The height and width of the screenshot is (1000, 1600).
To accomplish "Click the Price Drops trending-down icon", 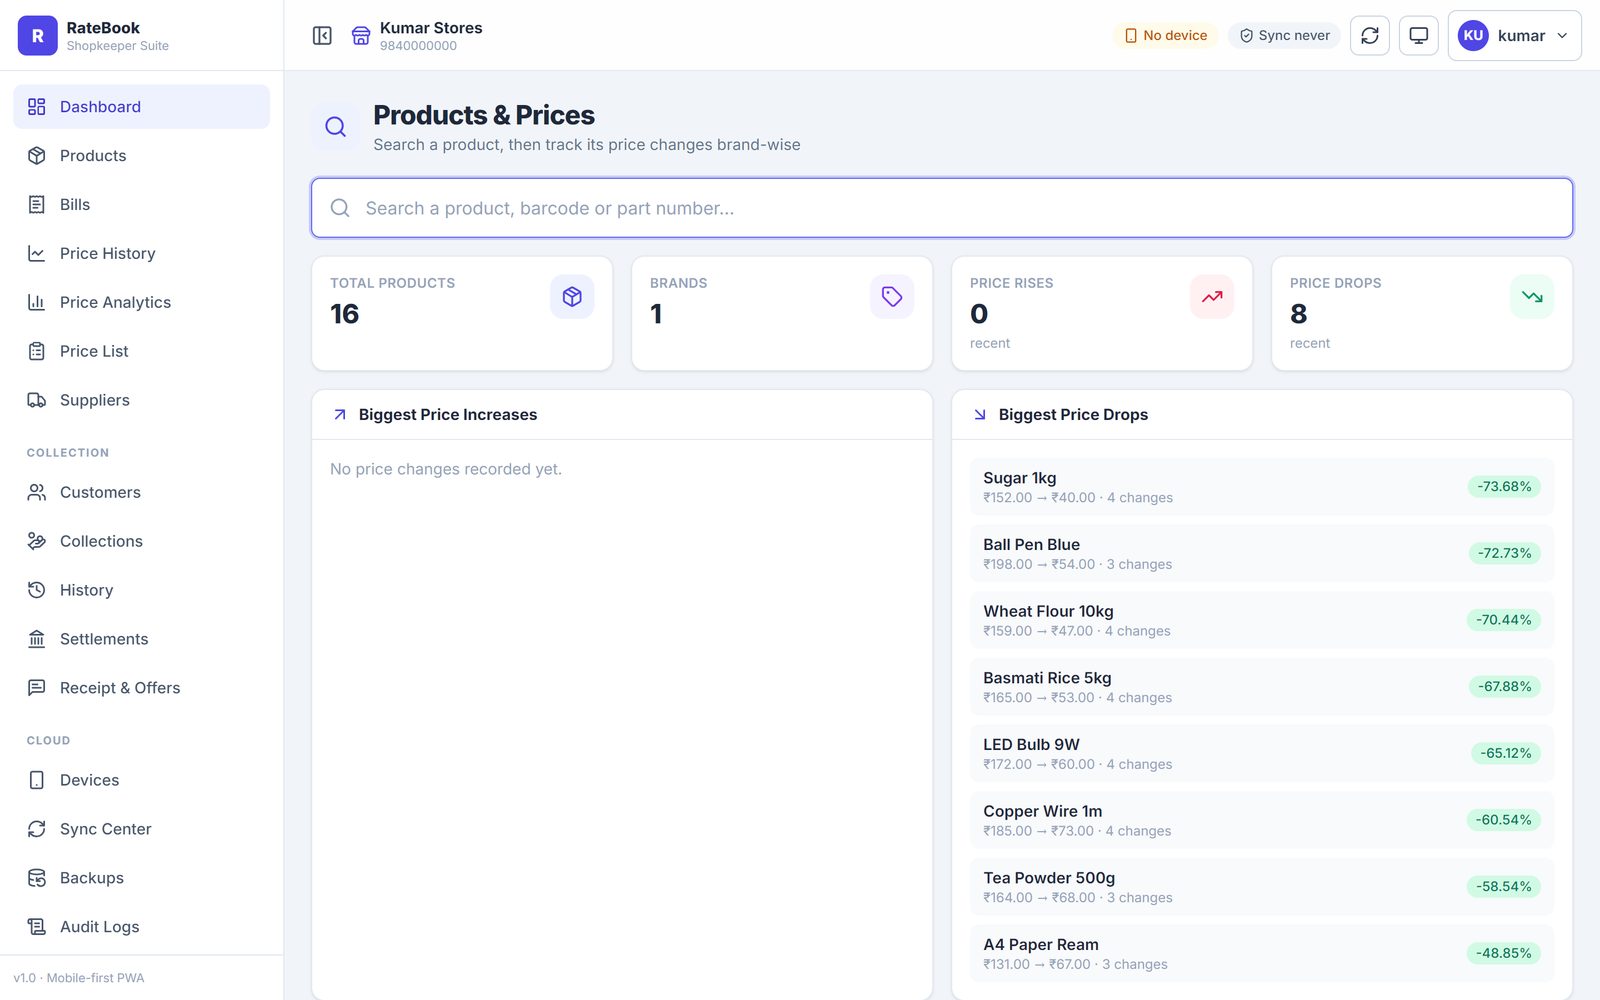I will [1532, 297].
